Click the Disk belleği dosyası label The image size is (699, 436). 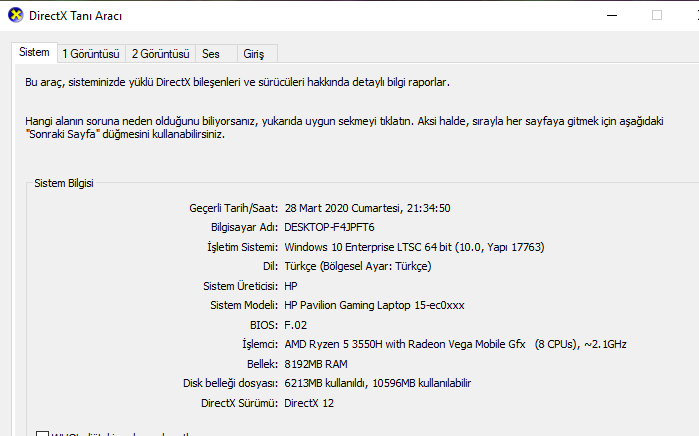[230, 383]
